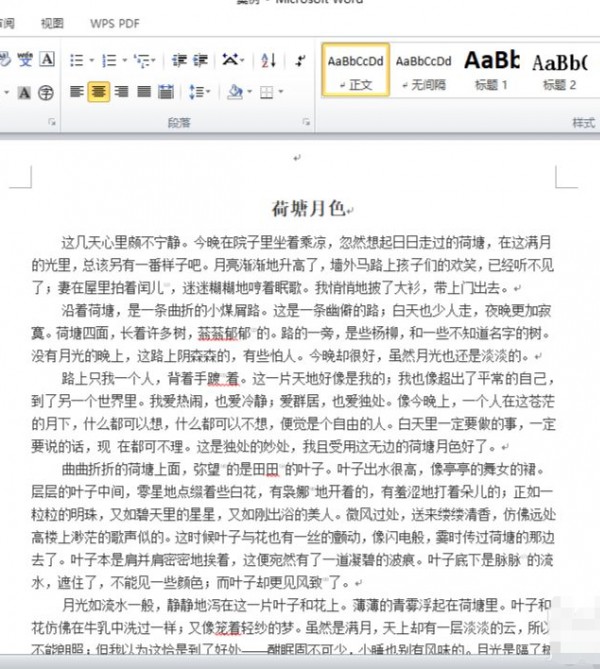
Task: Click the clear formatting eraser icon
Action: (4, 59)
